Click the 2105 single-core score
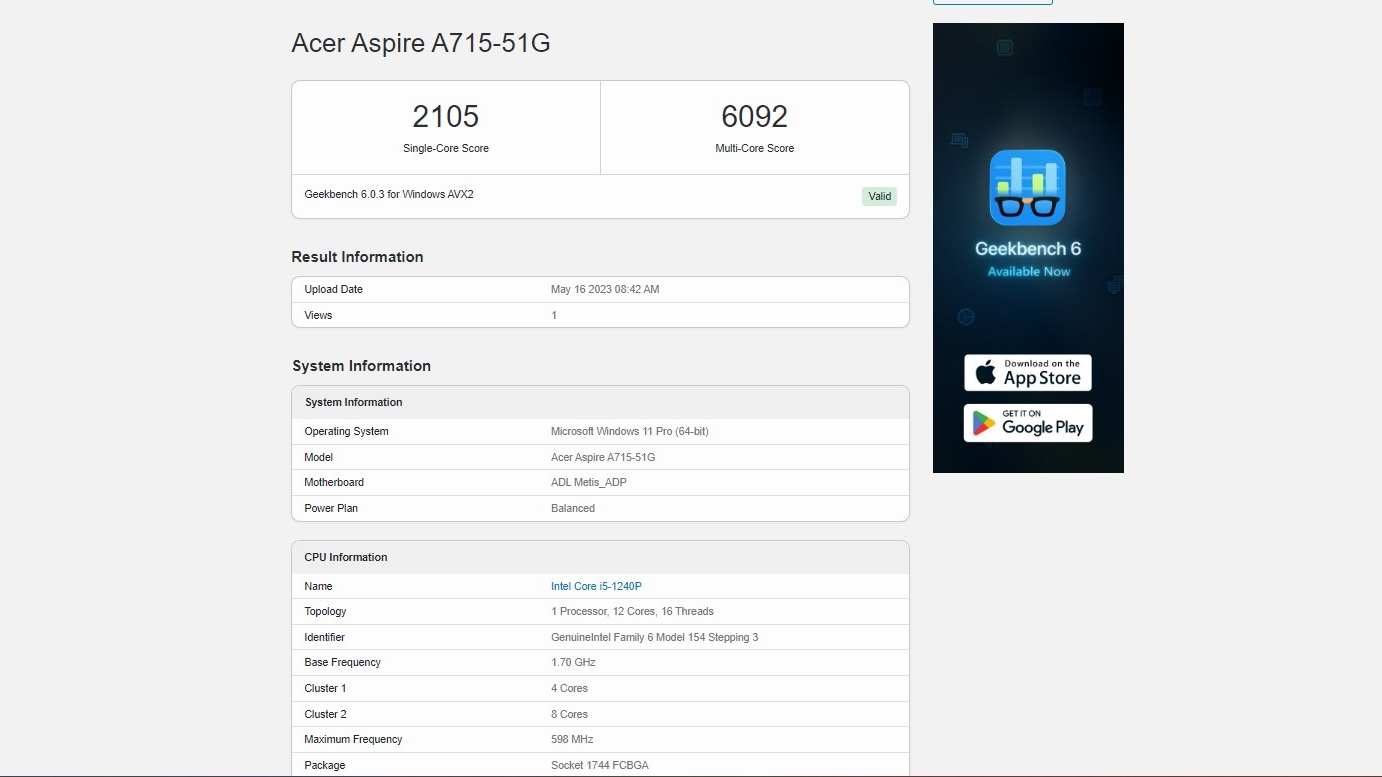The height and width of the screenshot is (777, 1382). [x=445, y=117]
